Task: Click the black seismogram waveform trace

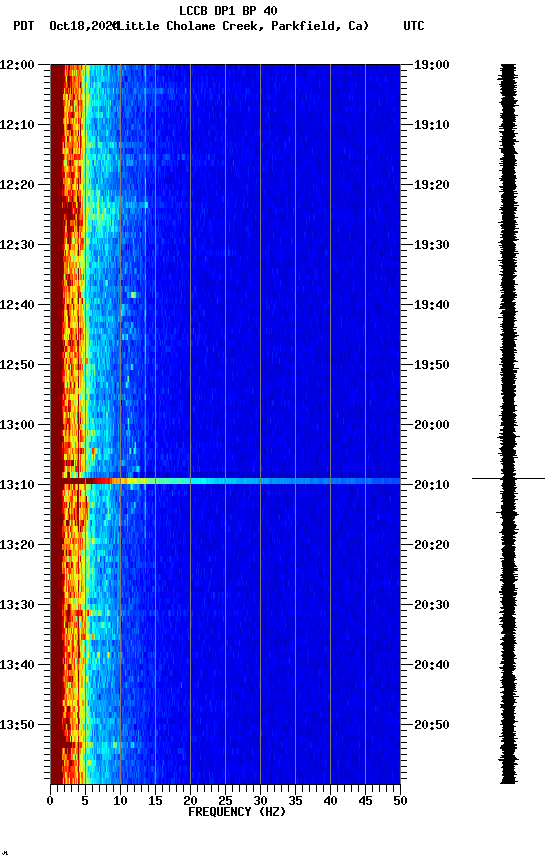Action: (508, 424)
